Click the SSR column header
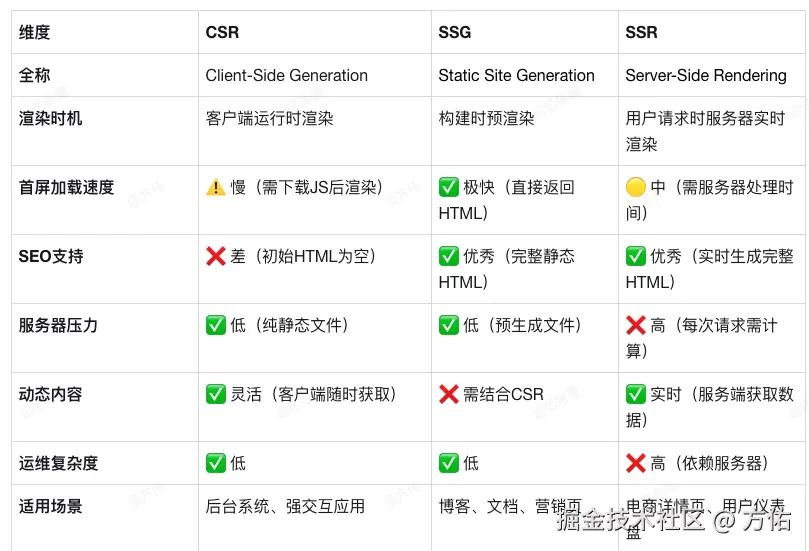Screen dimensions: 809x551 pyautogui.click(x=642, y=32)
